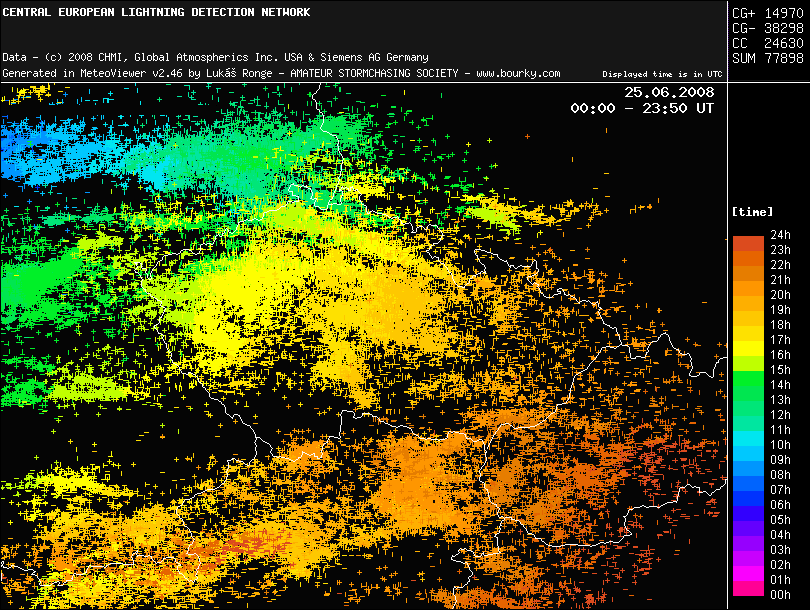This screenshot has height=610, width=810.
Task: Click the '[time]' legend heading
Action: tap(753, 212)
